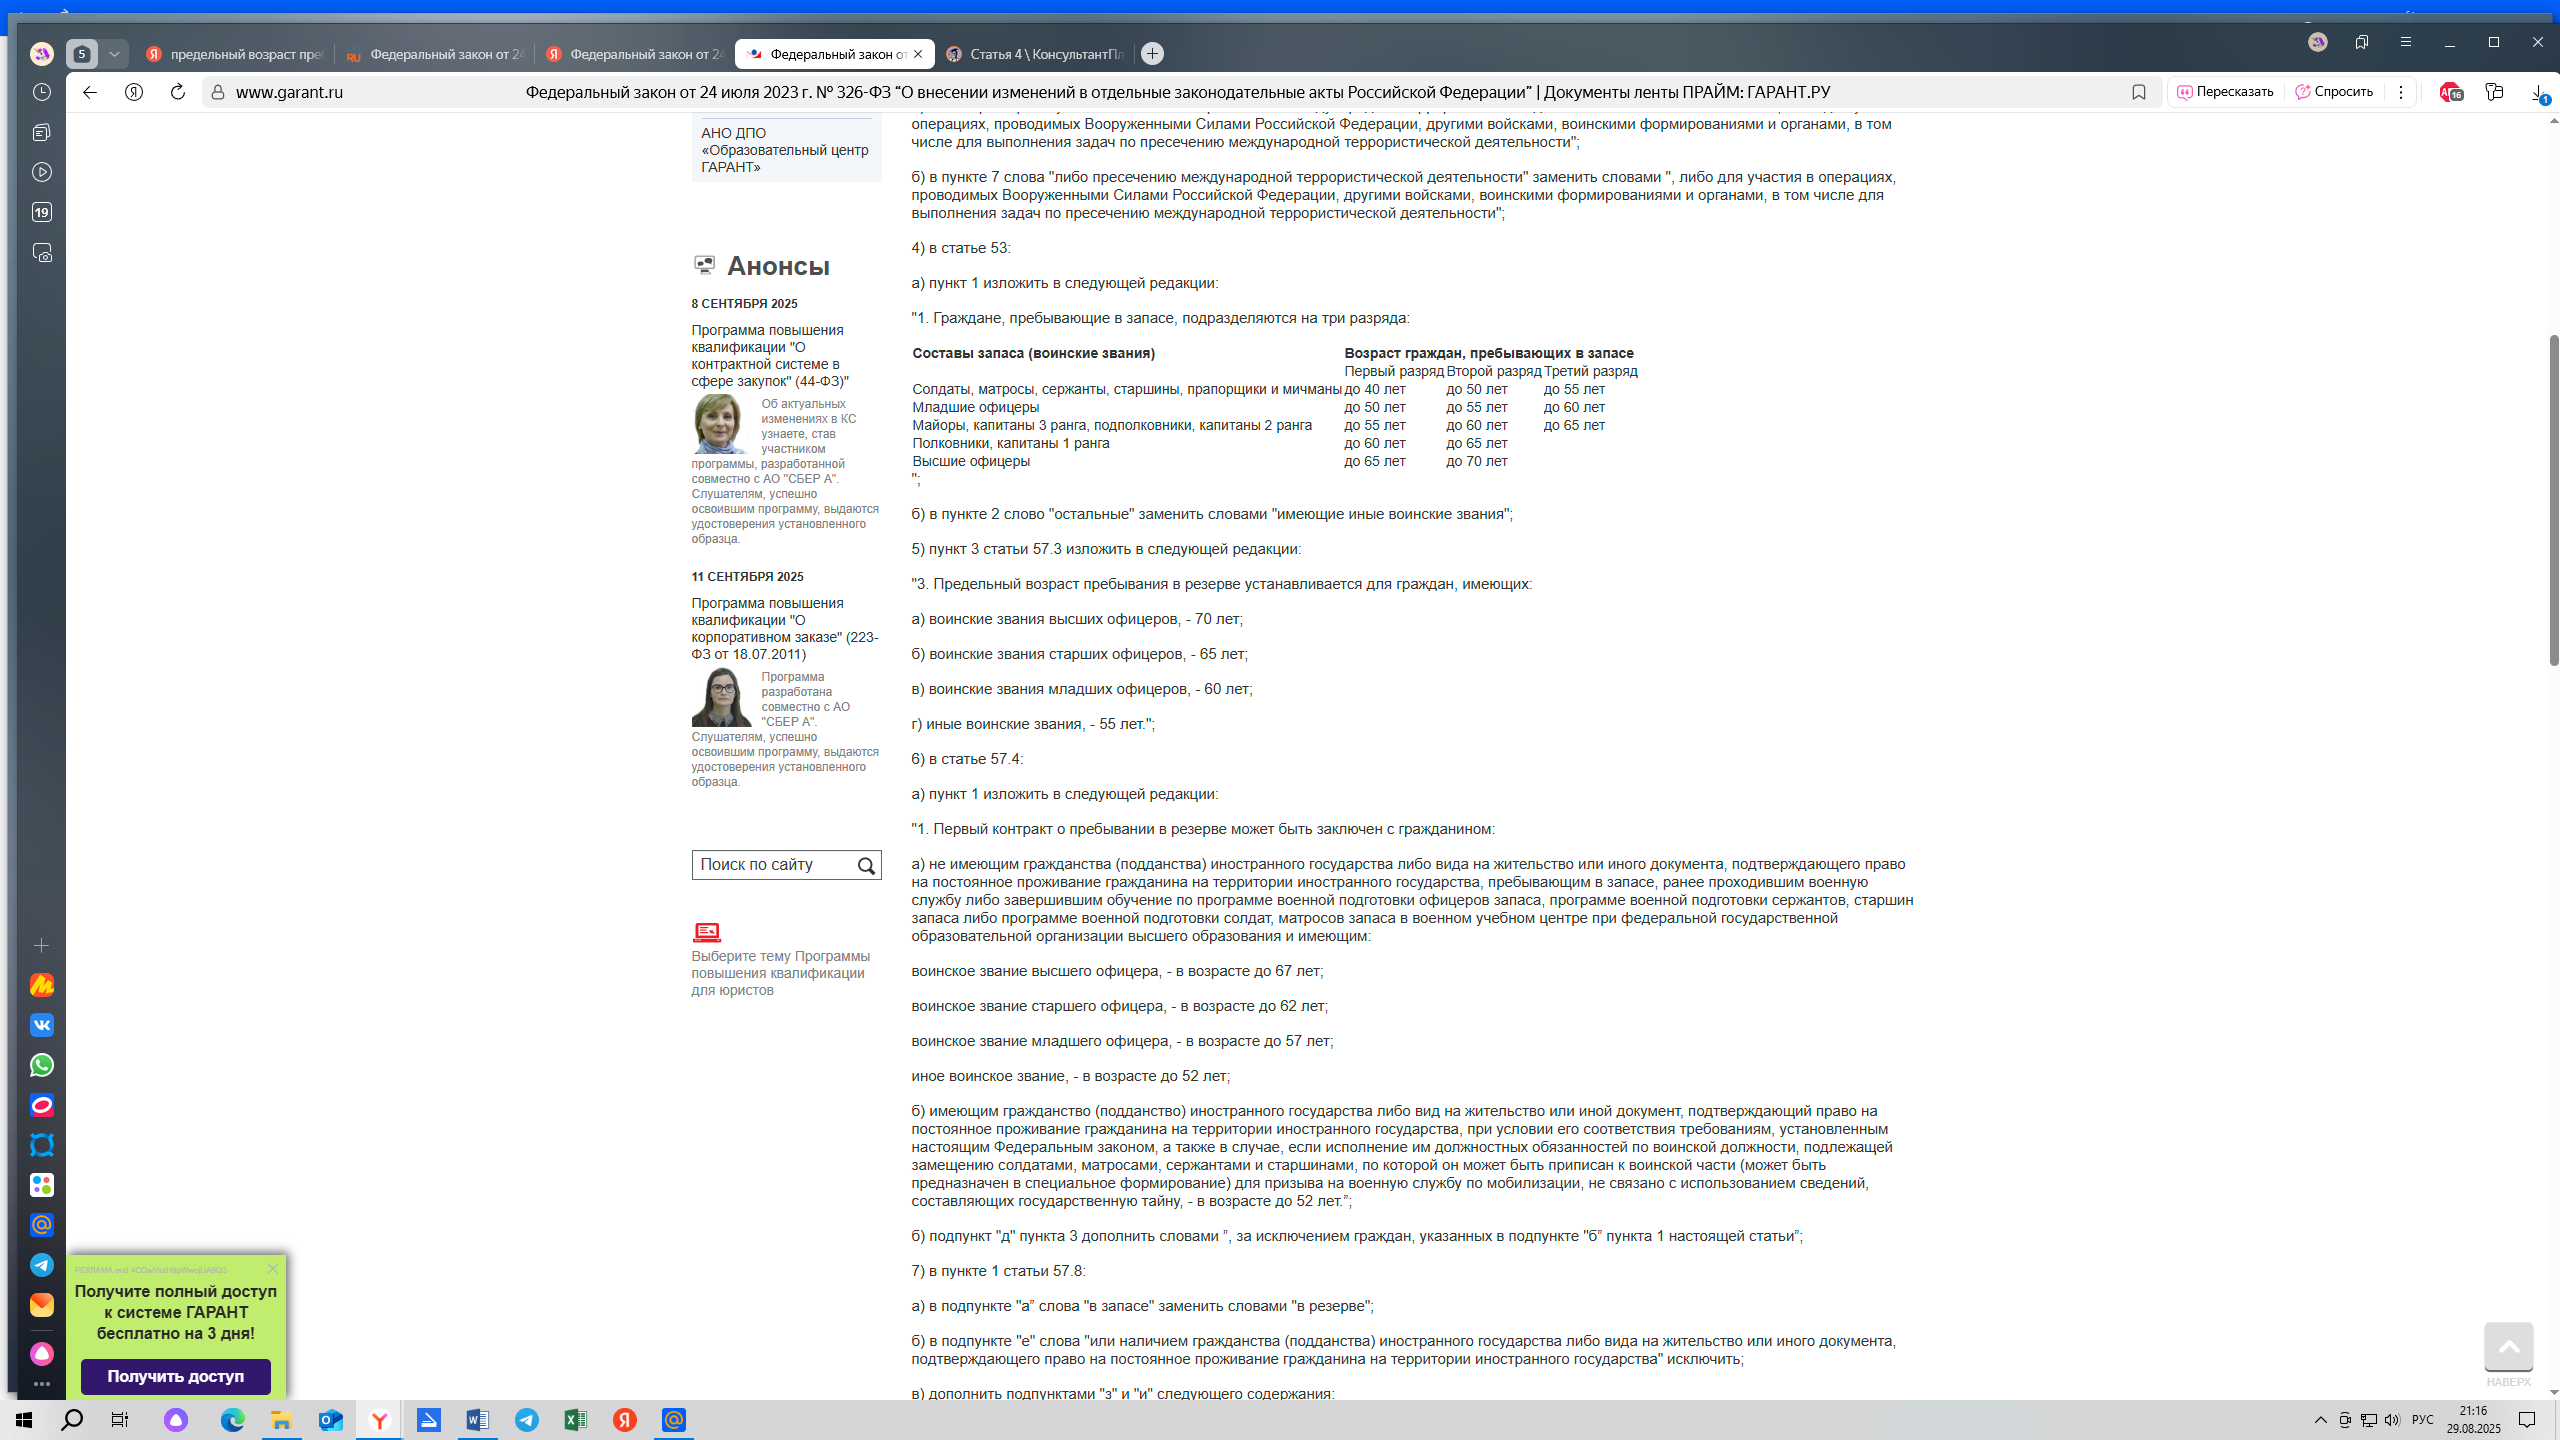Open the video player icon in sidebar
Screen dimensions: 2560x1440
click(x=42, y=172)
